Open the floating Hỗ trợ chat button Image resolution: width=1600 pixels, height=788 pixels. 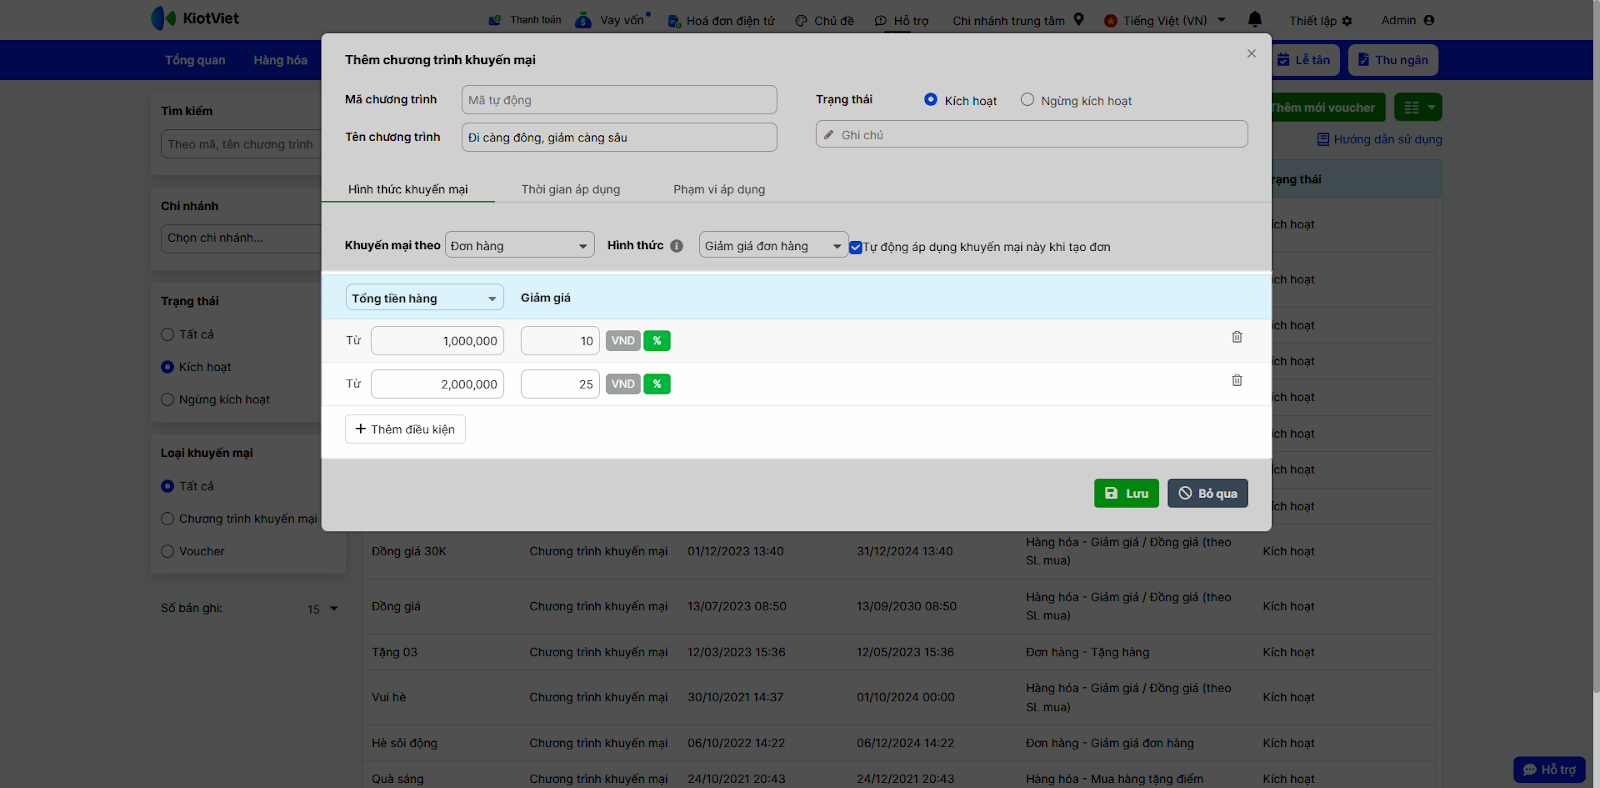click(x=1549, y=769)
